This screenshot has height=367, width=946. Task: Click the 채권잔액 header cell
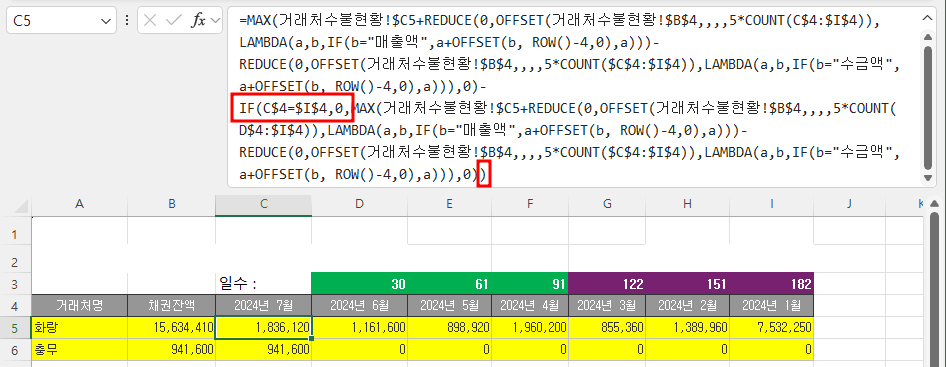click(171, 305)
